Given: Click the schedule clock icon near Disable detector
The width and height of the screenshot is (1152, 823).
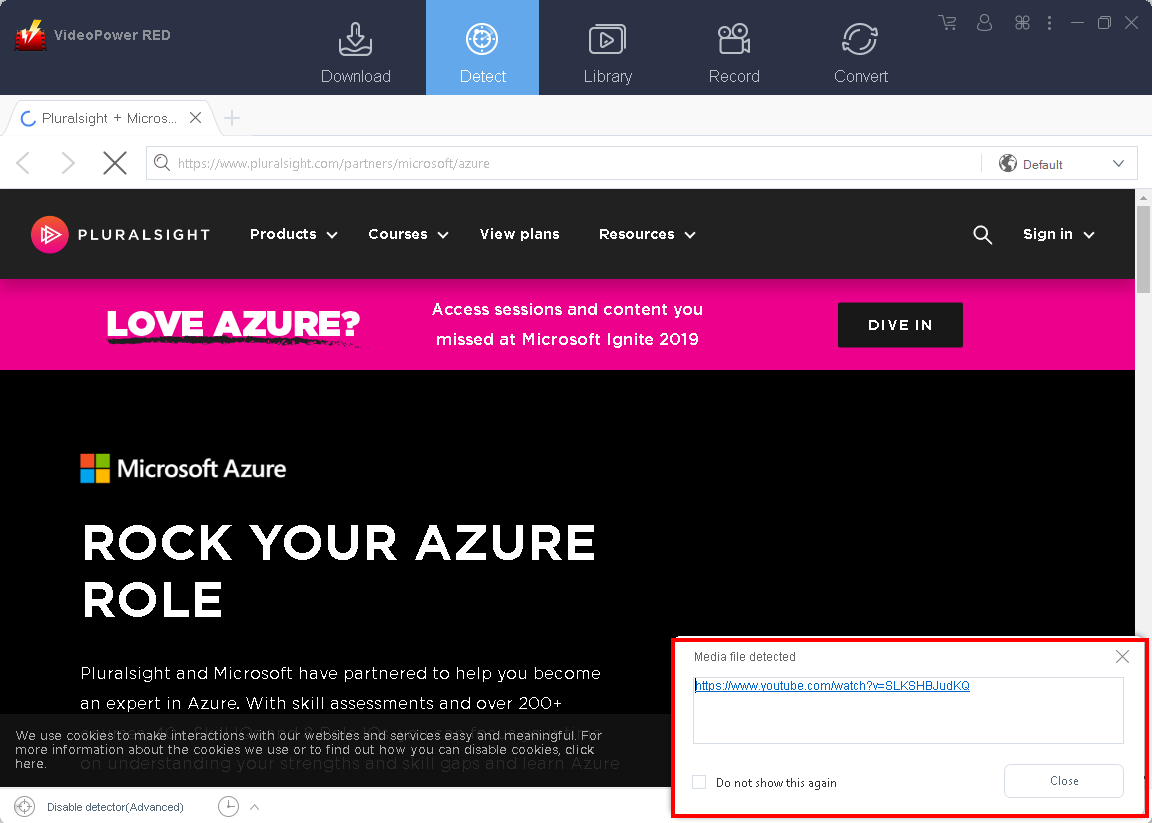Looking at the screenshot, I should [228, 806].
